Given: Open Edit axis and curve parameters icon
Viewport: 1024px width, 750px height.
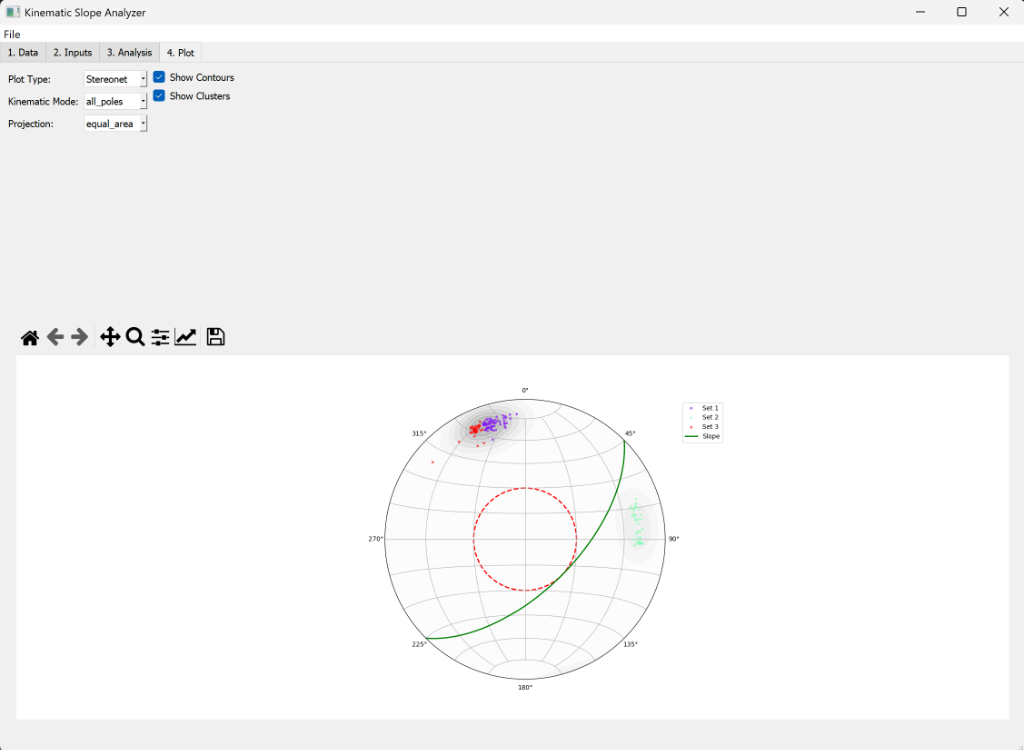Looking at the screenshot, I should [x=185, y=337].
